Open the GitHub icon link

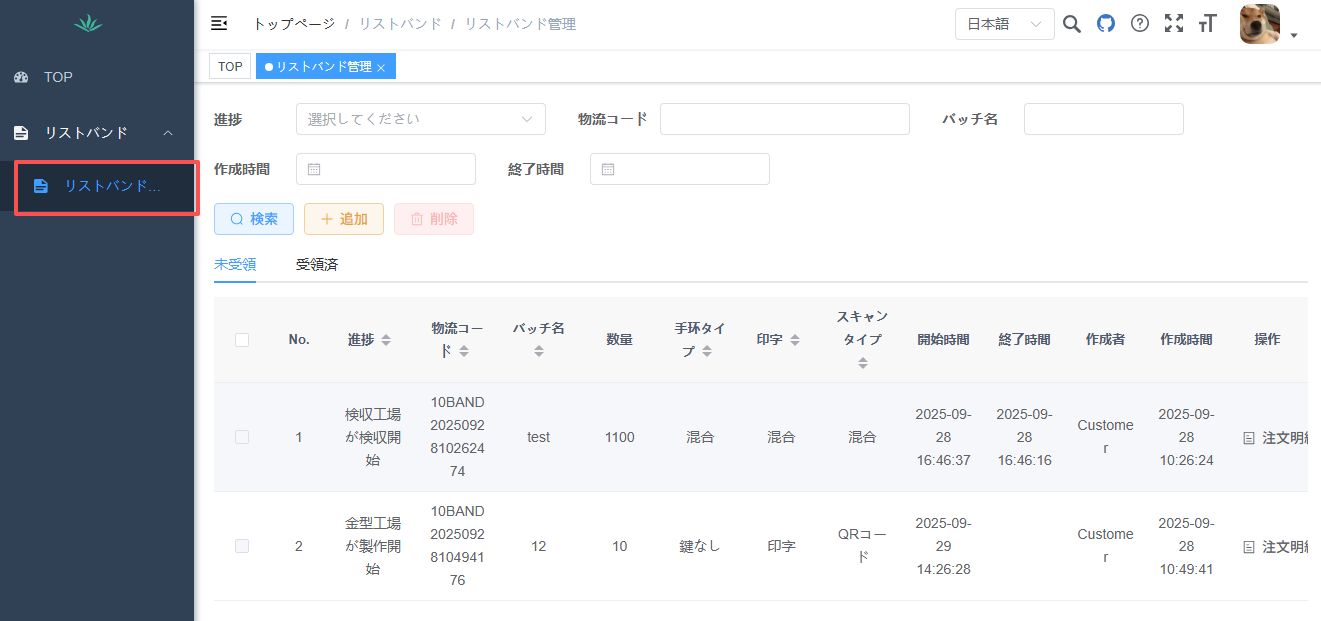pyautogui.click(x=1105, y=24)
